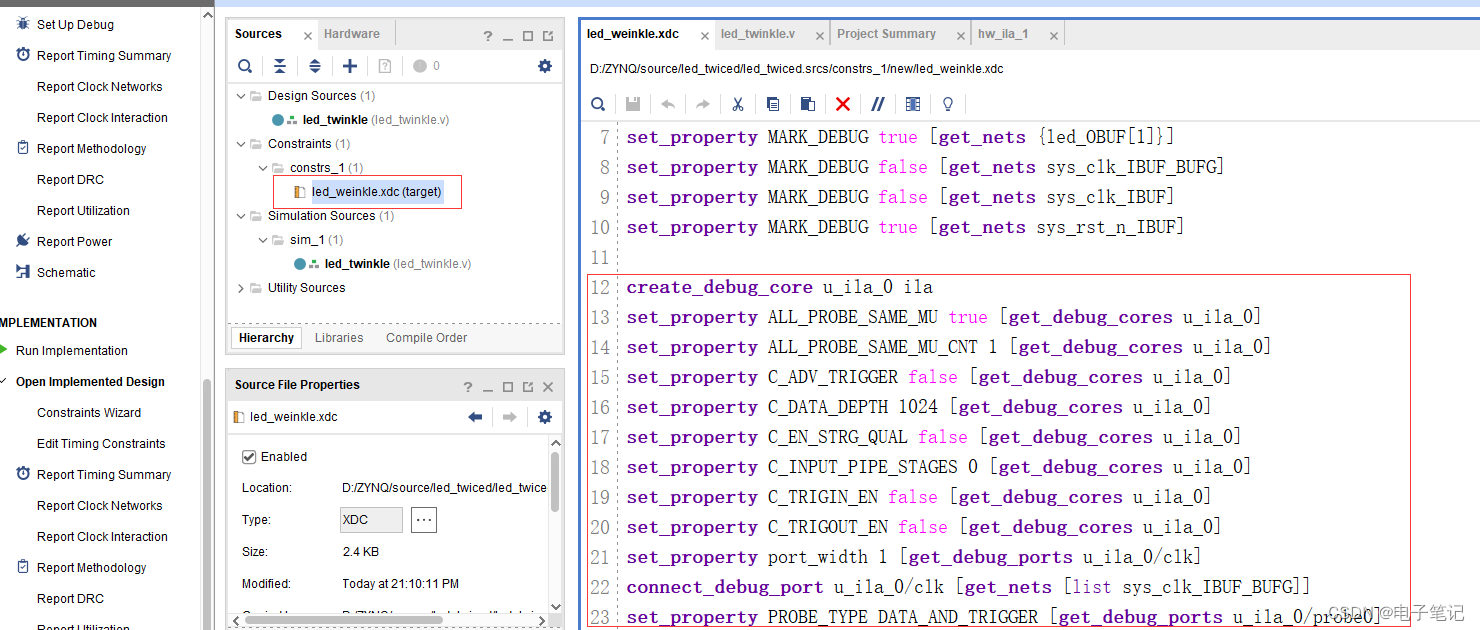Image resolution: width=1480 pixels, height=630 pixels.
Task: Copy selection in the editor toolbar
Action: pyautogui.click(x=773, y=104)
